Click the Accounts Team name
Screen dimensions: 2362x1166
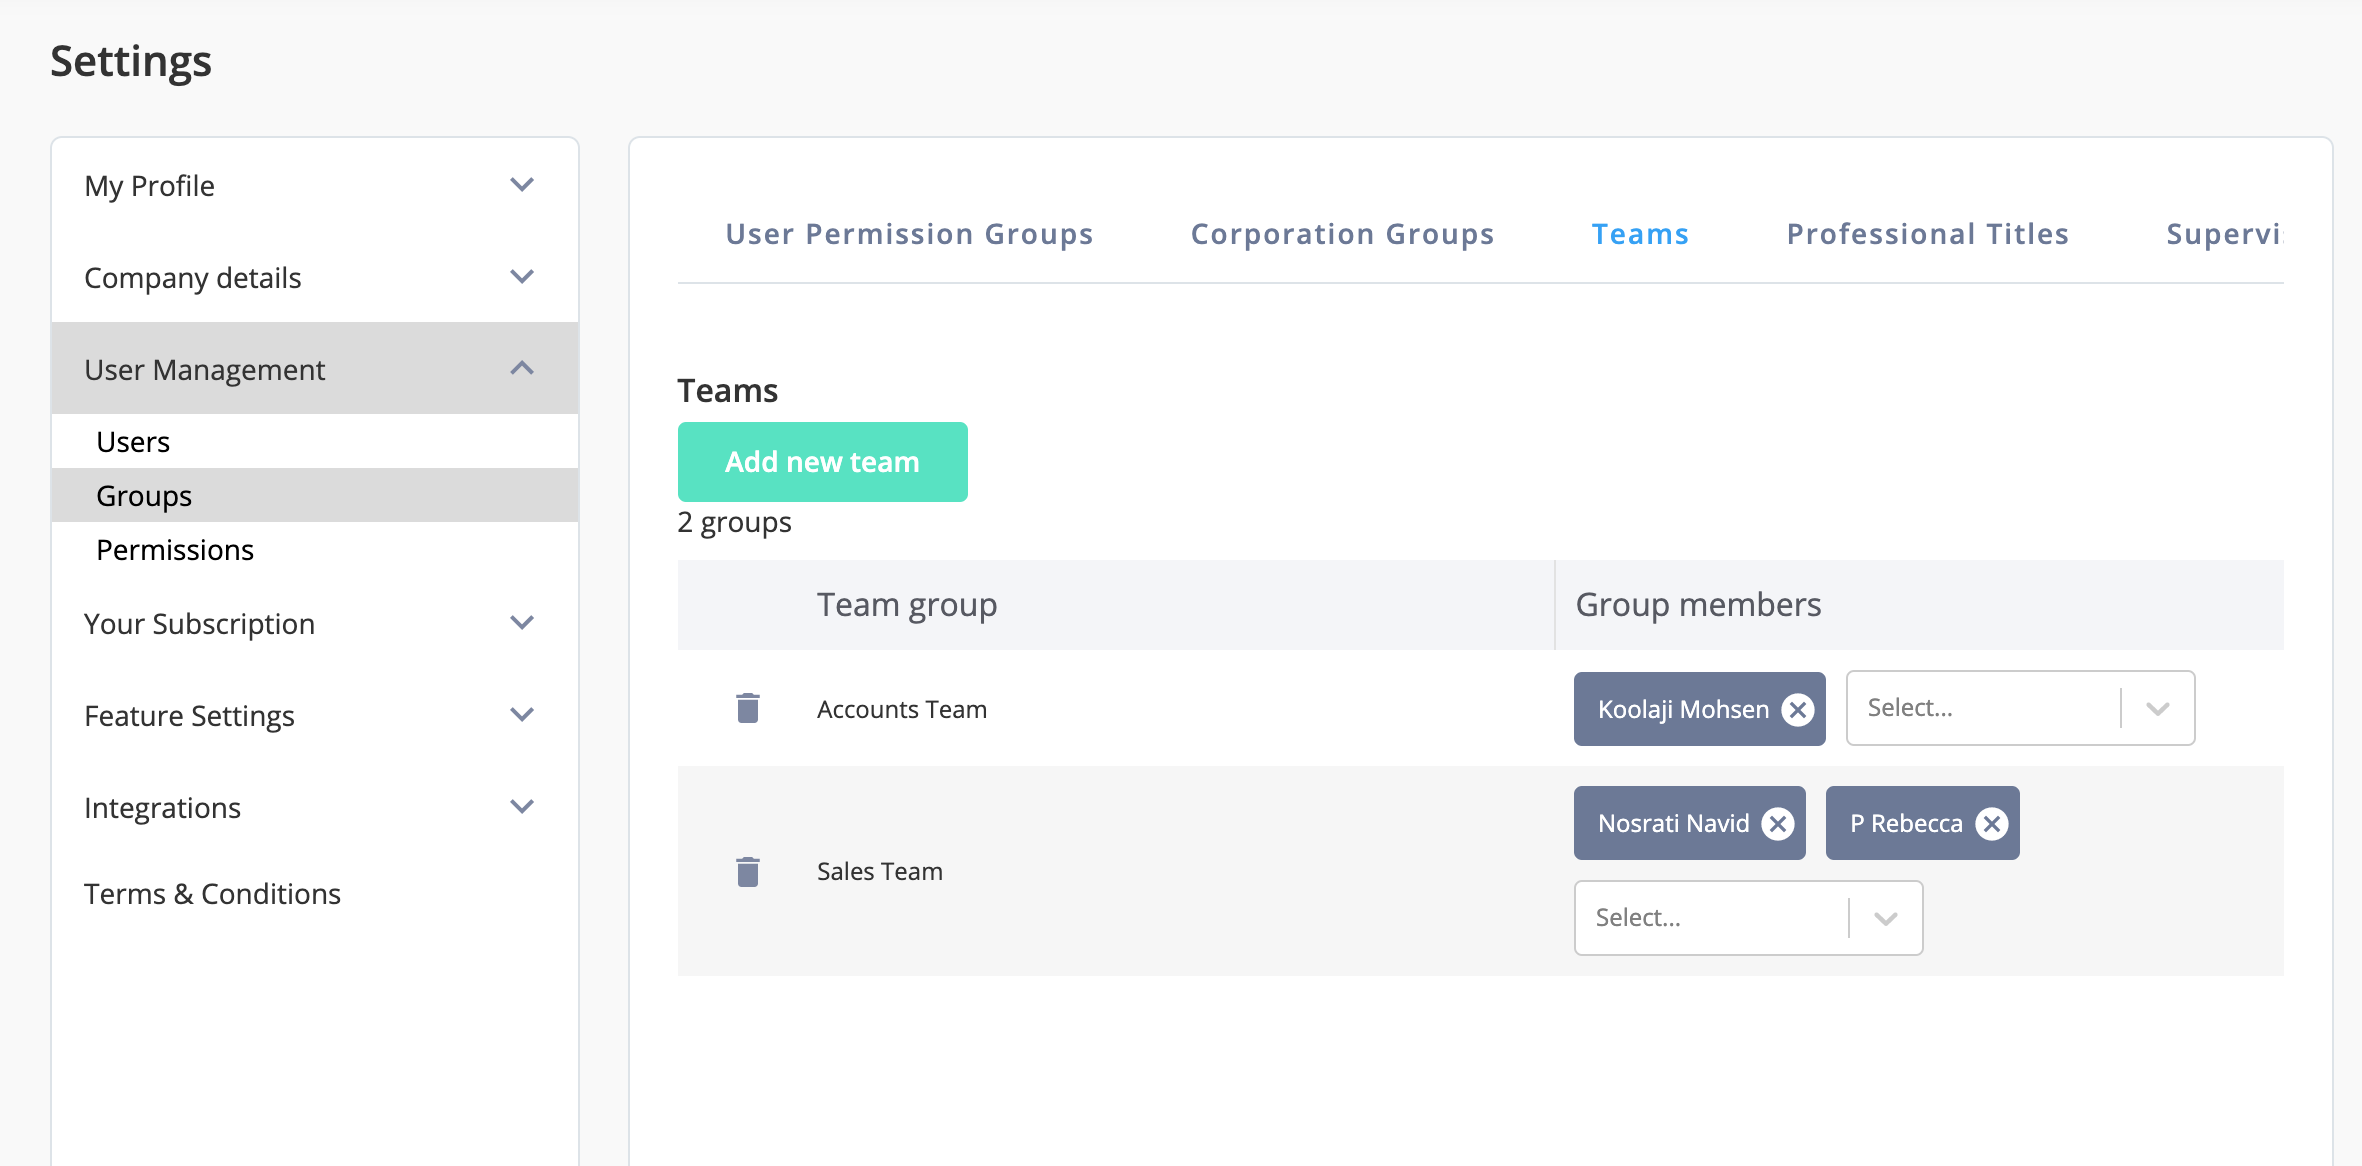tap(901, 709)
